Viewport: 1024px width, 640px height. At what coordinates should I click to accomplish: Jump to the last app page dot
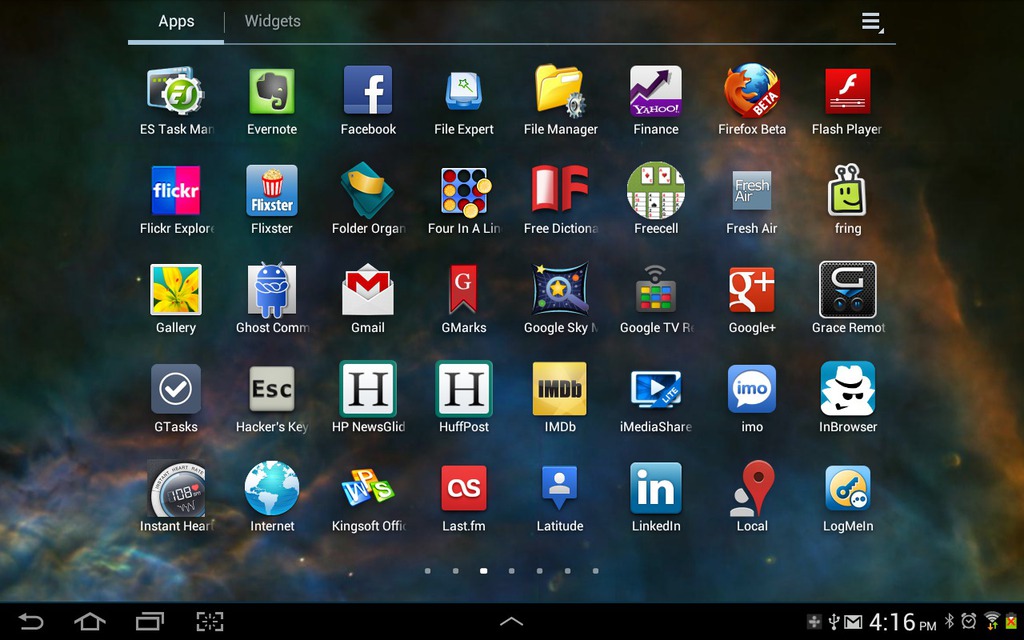pyautogui.click(x=596, y=571)
